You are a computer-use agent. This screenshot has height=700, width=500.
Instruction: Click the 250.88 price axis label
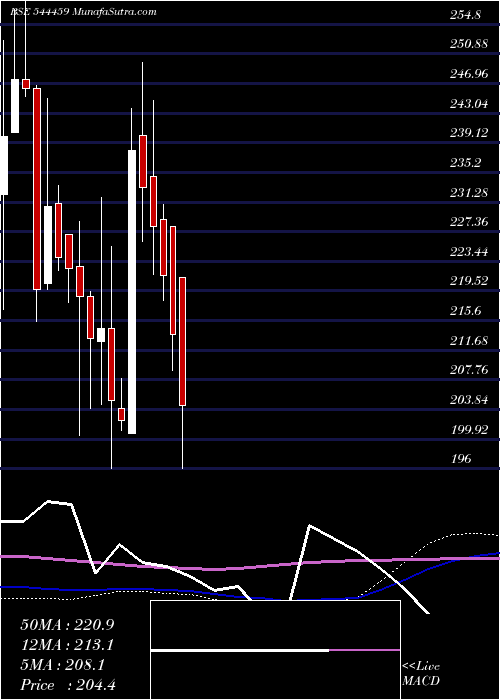coord(469,44)
